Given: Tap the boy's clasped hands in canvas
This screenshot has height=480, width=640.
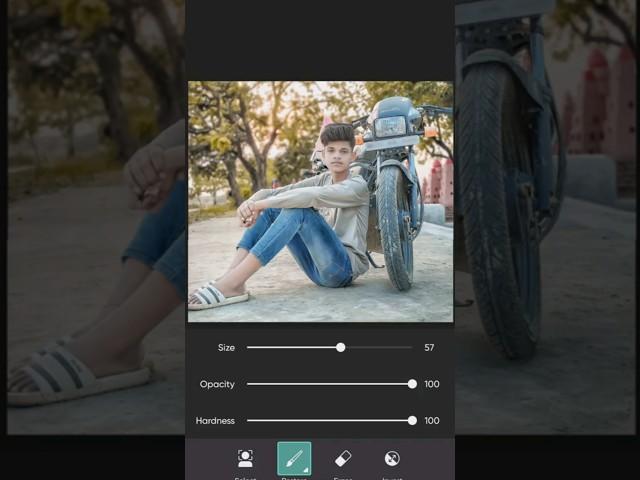Looking at the screenshot, I should (246, 211).
